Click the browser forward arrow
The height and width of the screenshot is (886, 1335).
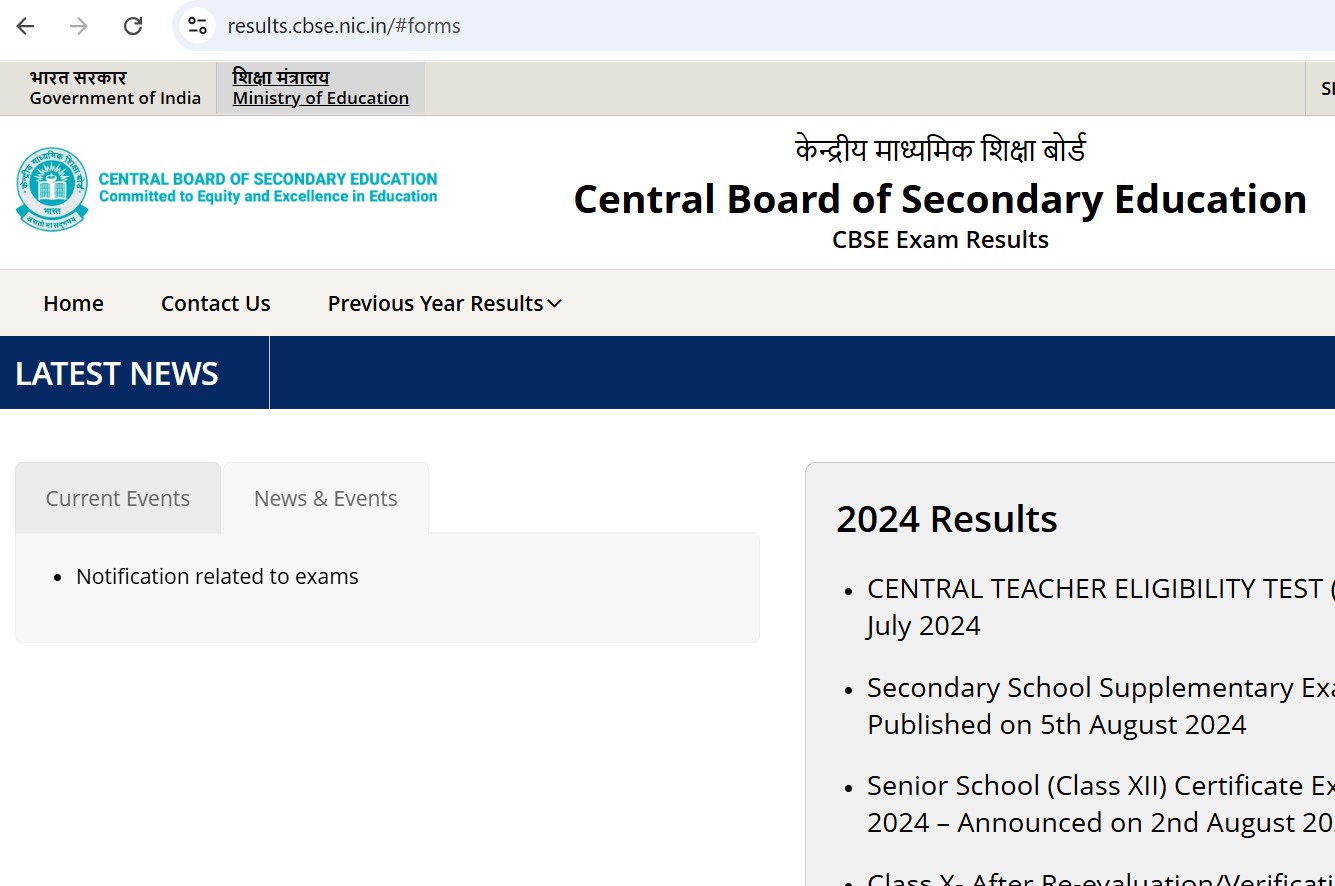tap(79, 26)
